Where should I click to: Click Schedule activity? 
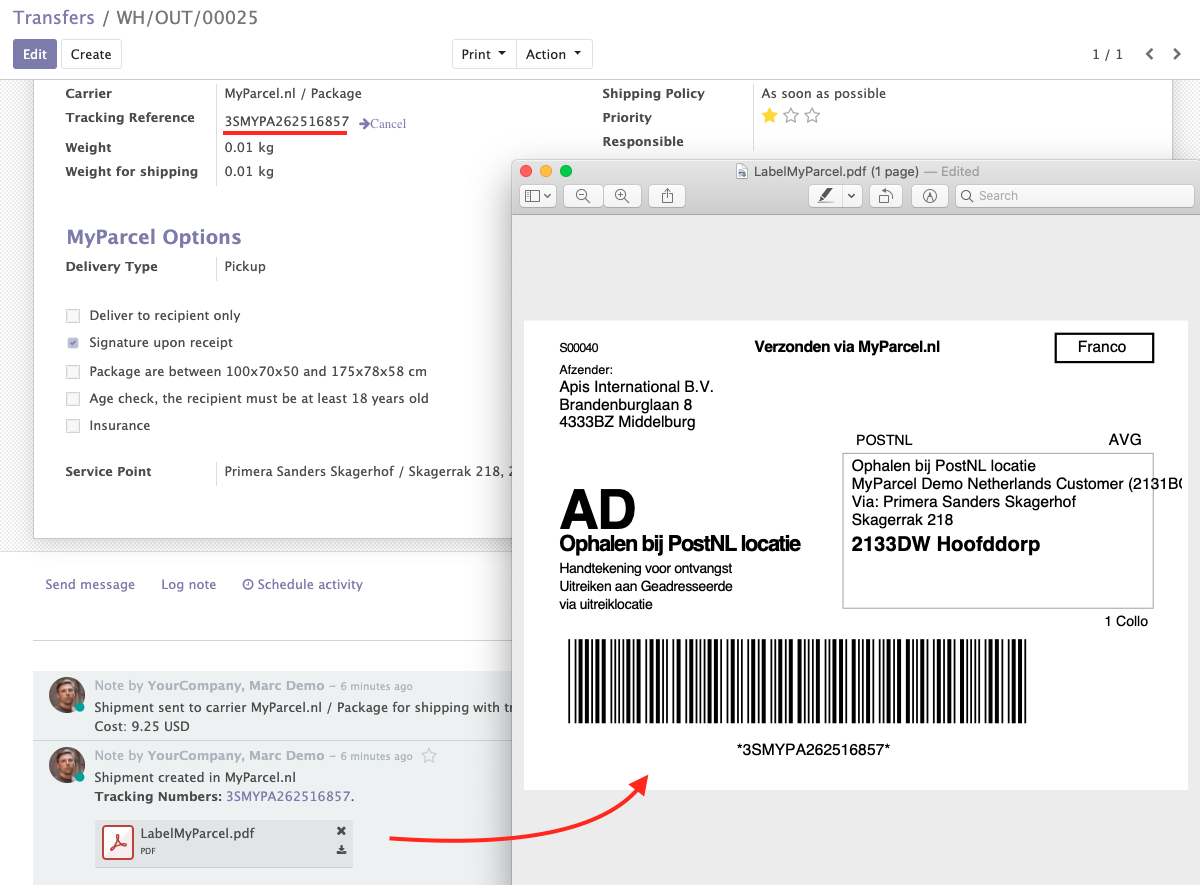(303, 584)
